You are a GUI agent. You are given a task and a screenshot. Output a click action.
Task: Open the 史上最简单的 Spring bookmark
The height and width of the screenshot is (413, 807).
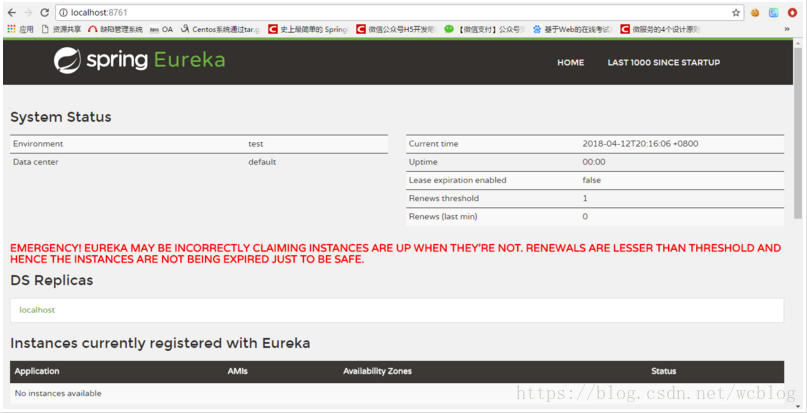(308, 29)
